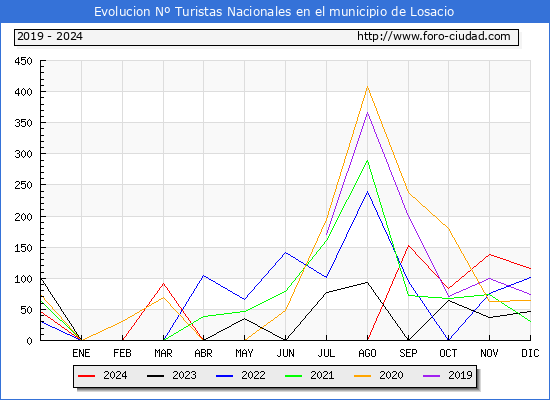Screen dimensions: 550x400
Task: Click the 300 y-axis value
Action: [24, 154]
